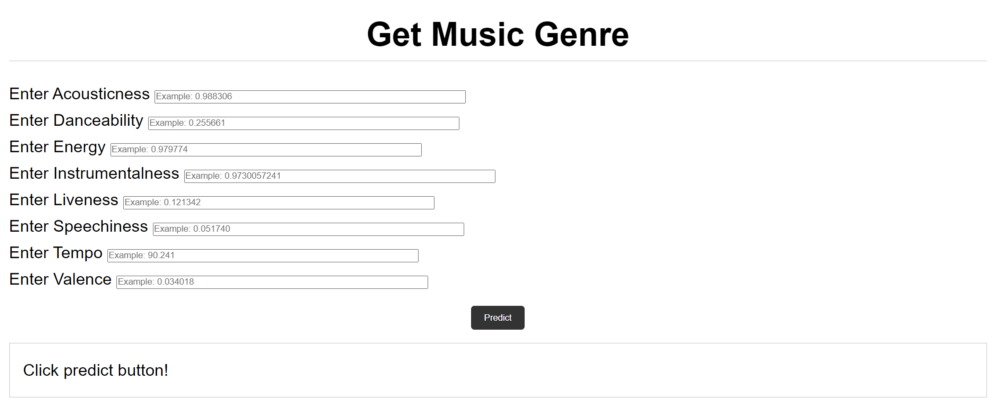Viewport: 1000px width, 411px height.
Task: Click the "Enter Acousticness" label
Action: [x=79, y=94]
